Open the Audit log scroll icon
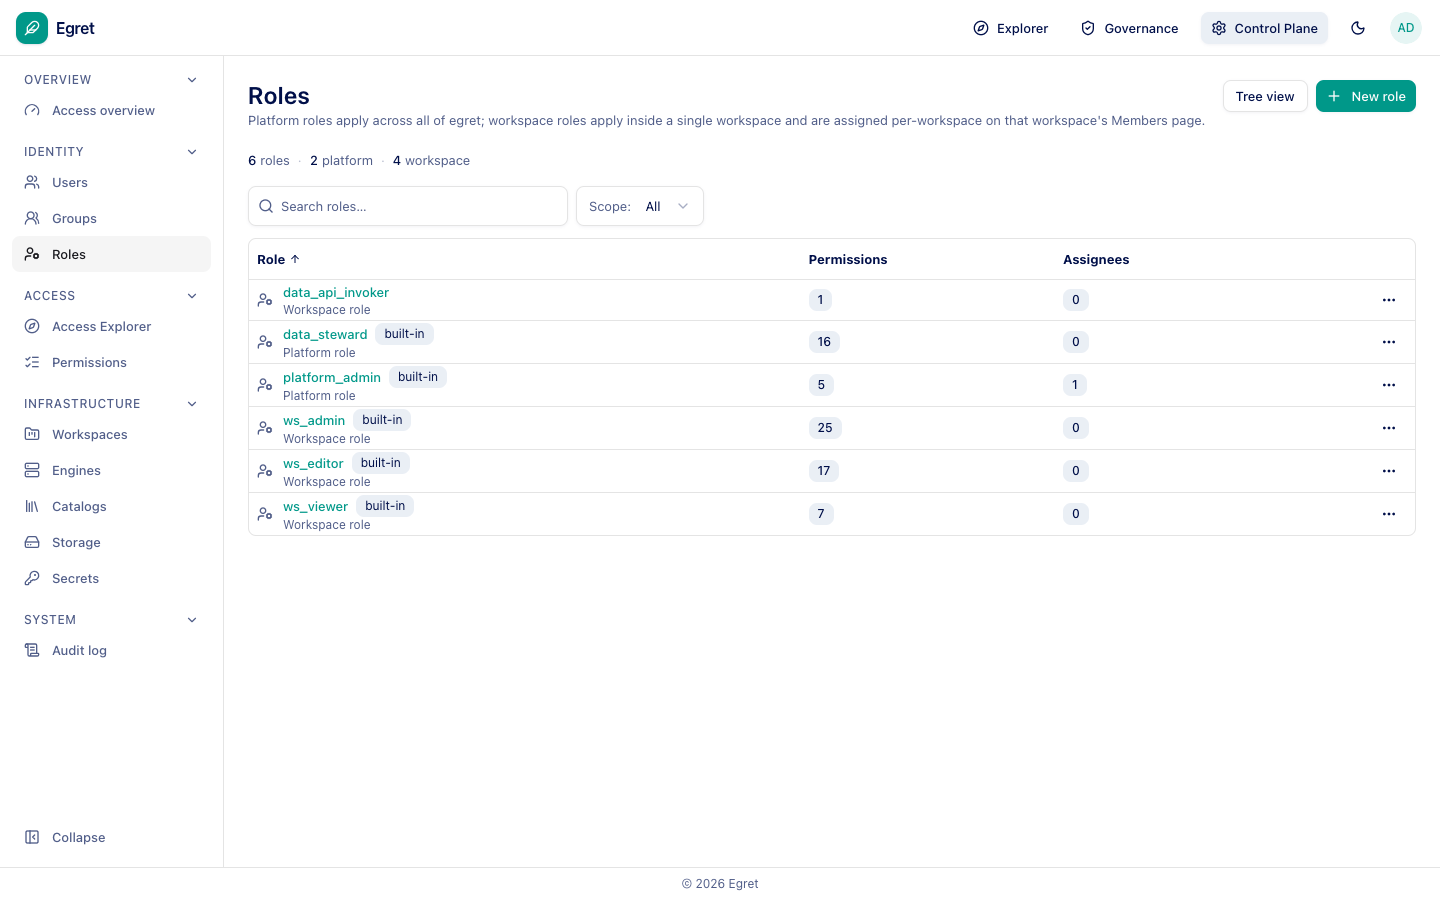 [x=32, y=651]
